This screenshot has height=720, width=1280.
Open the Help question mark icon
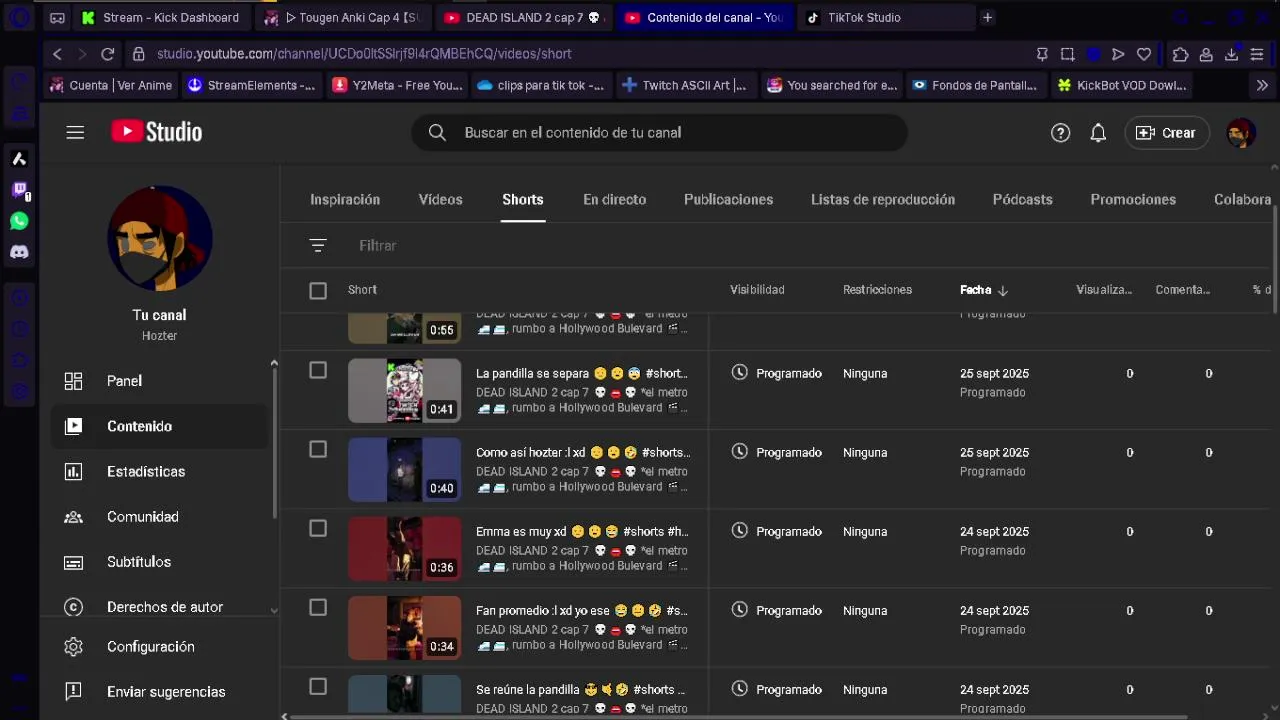coord(1060,133)
